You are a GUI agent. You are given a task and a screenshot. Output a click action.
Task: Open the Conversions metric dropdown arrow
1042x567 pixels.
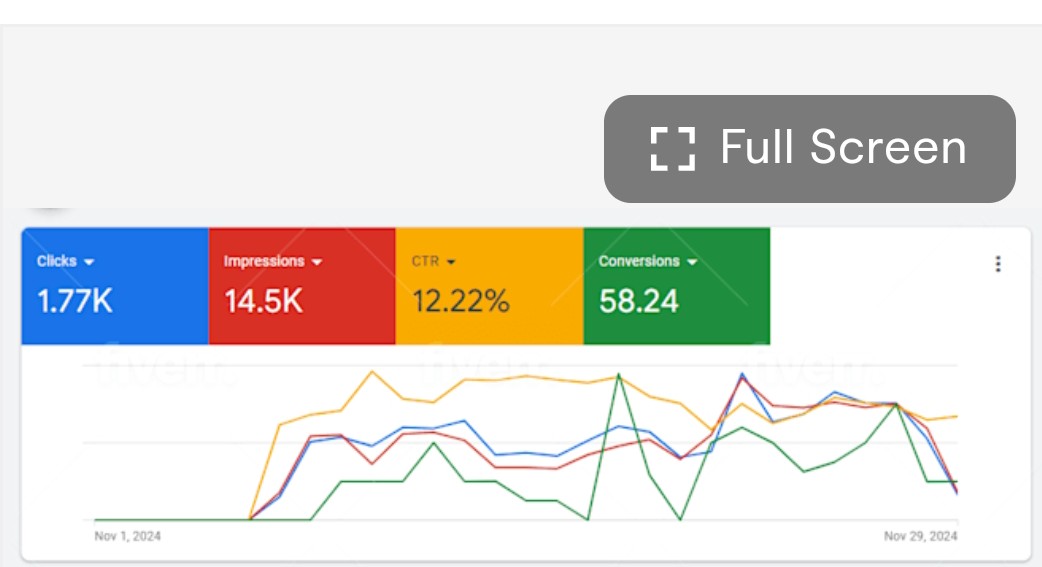[x=691, y=262]
